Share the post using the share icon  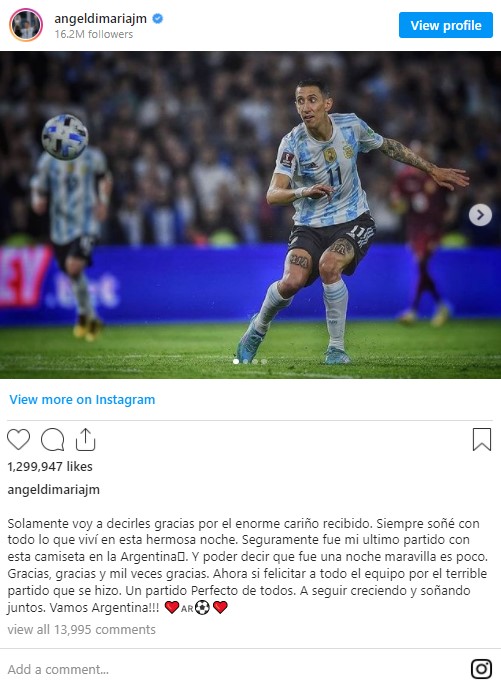[x=85, y=439]
